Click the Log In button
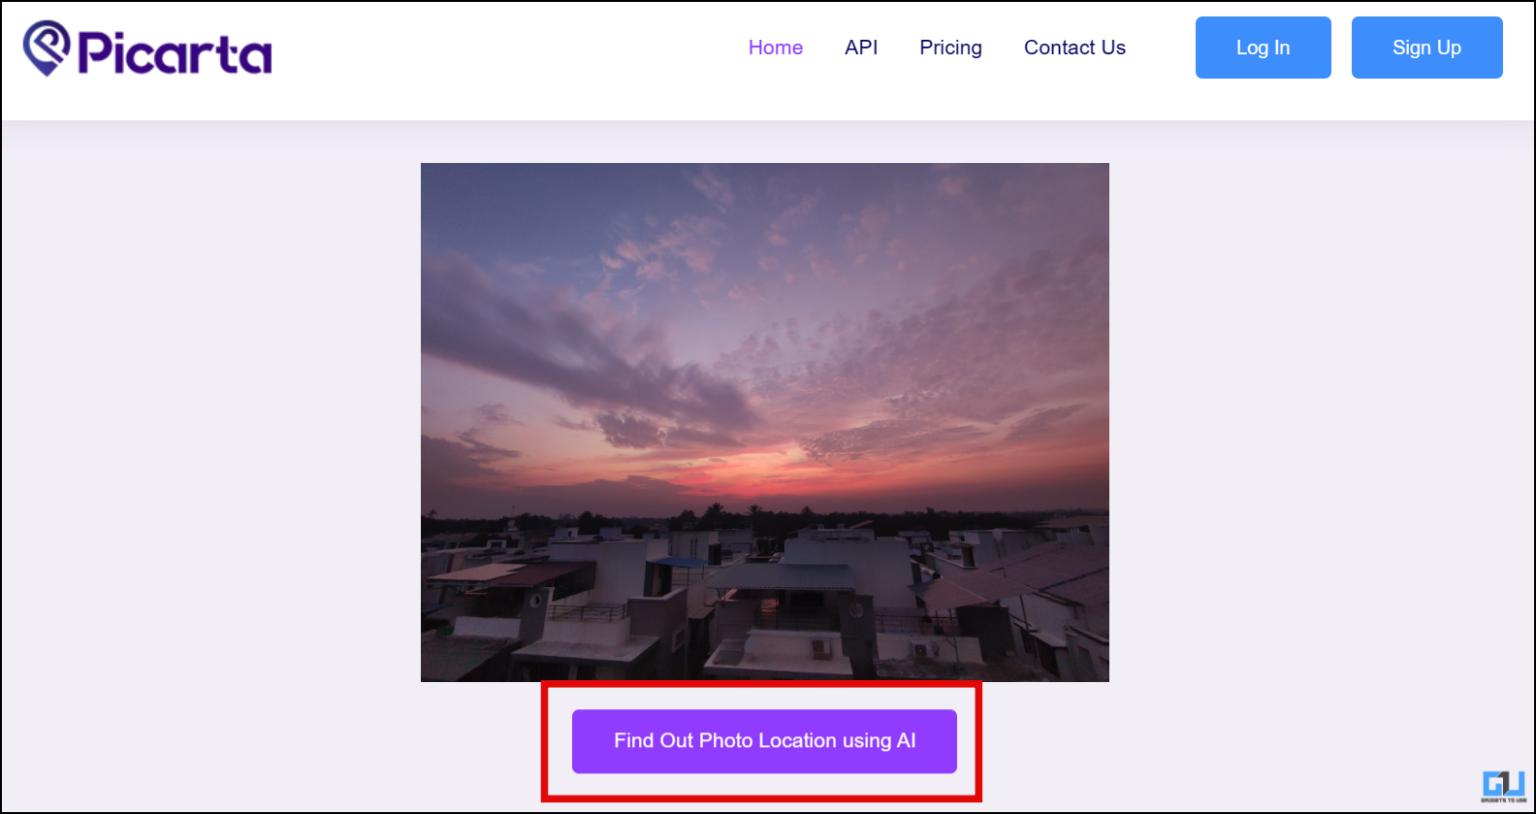The image size is (1536, 814). (1262, 47)
